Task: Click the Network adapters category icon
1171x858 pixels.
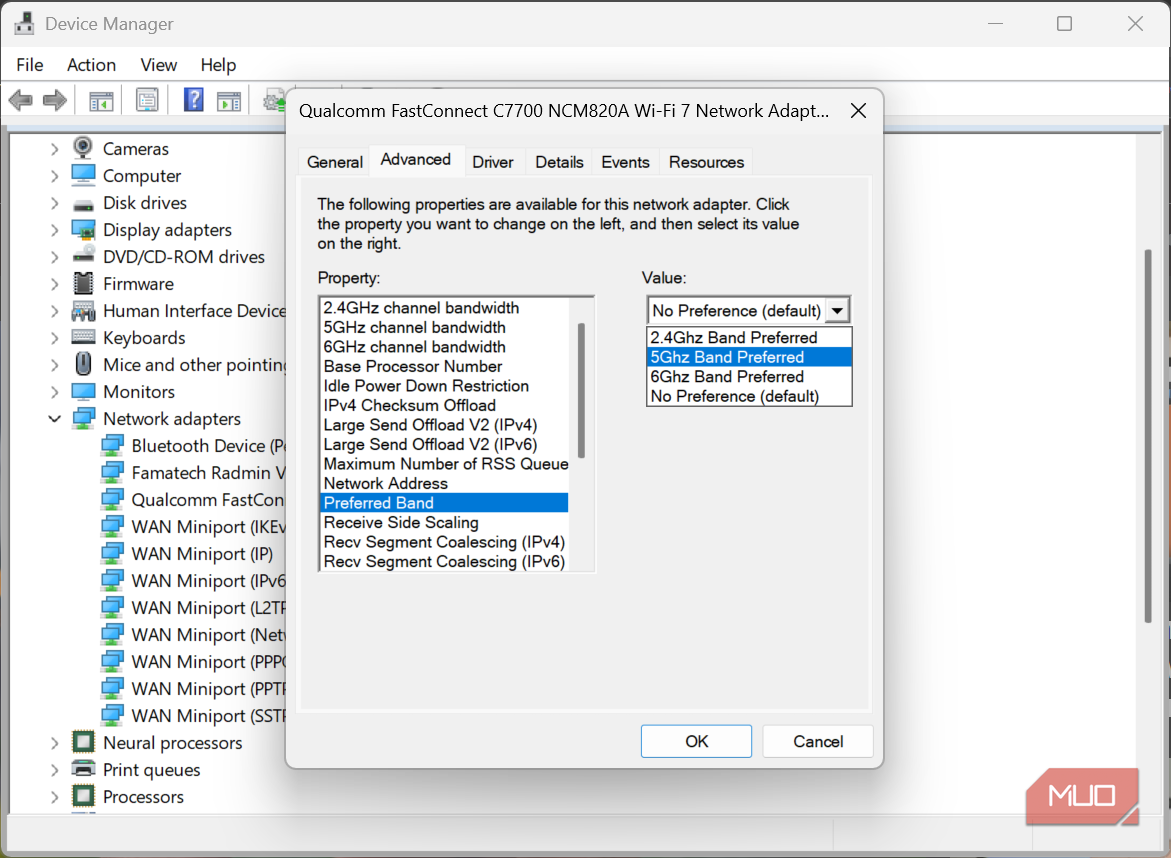Action: click(83, 418)
